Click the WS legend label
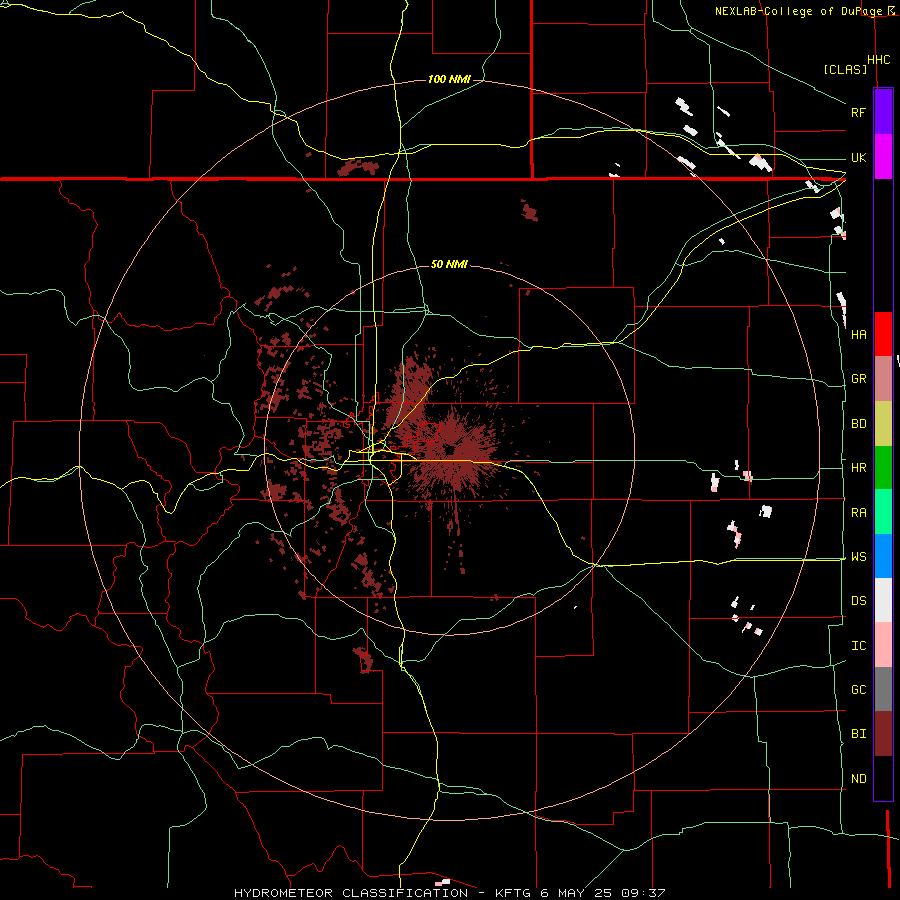 (x=858, y=557)
